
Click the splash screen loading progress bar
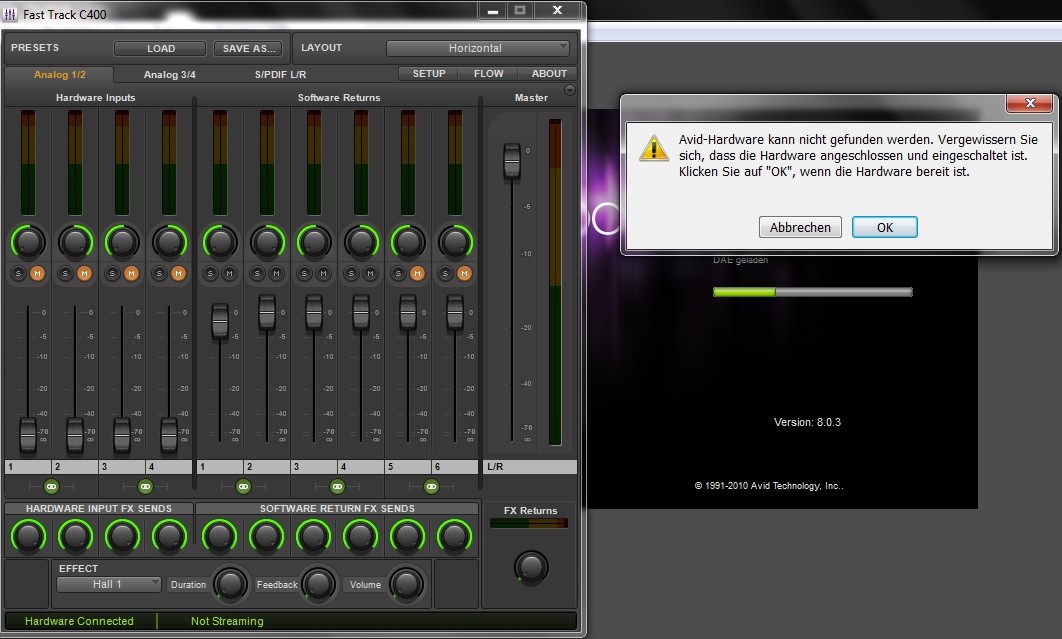[813, 292]
